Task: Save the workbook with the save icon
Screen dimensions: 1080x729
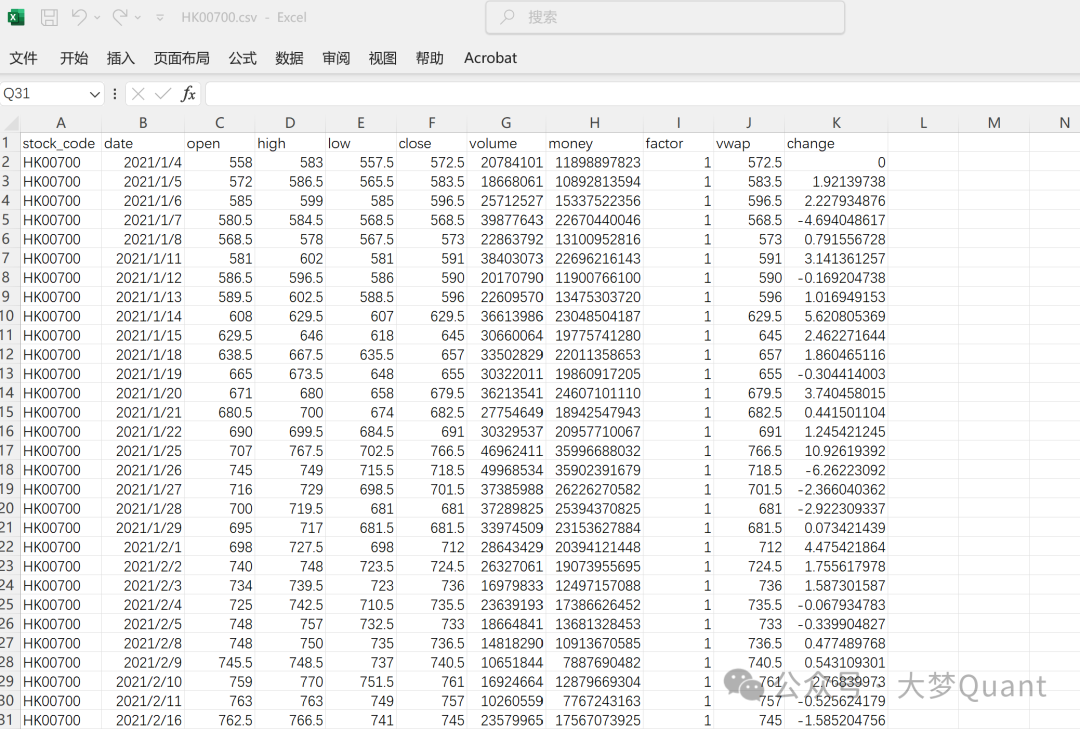Action: click(50, 17)
